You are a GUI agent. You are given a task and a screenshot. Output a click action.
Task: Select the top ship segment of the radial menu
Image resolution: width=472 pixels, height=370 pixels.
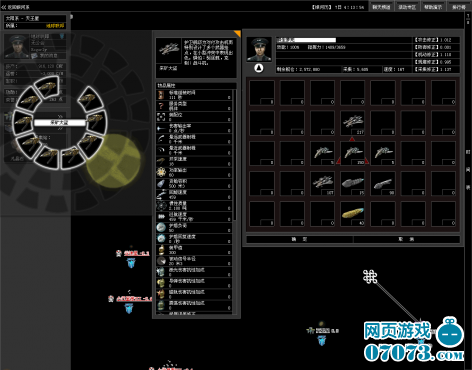coord(47,87)
